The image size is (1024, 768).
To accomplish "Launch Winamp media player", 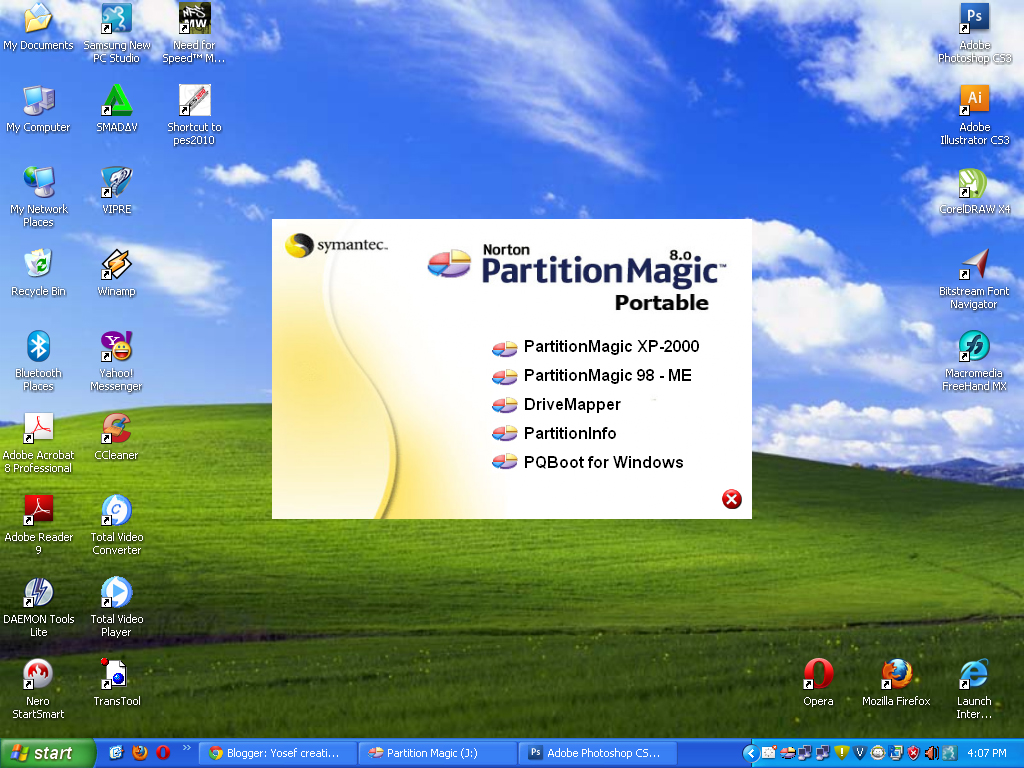I will point(115,266).
